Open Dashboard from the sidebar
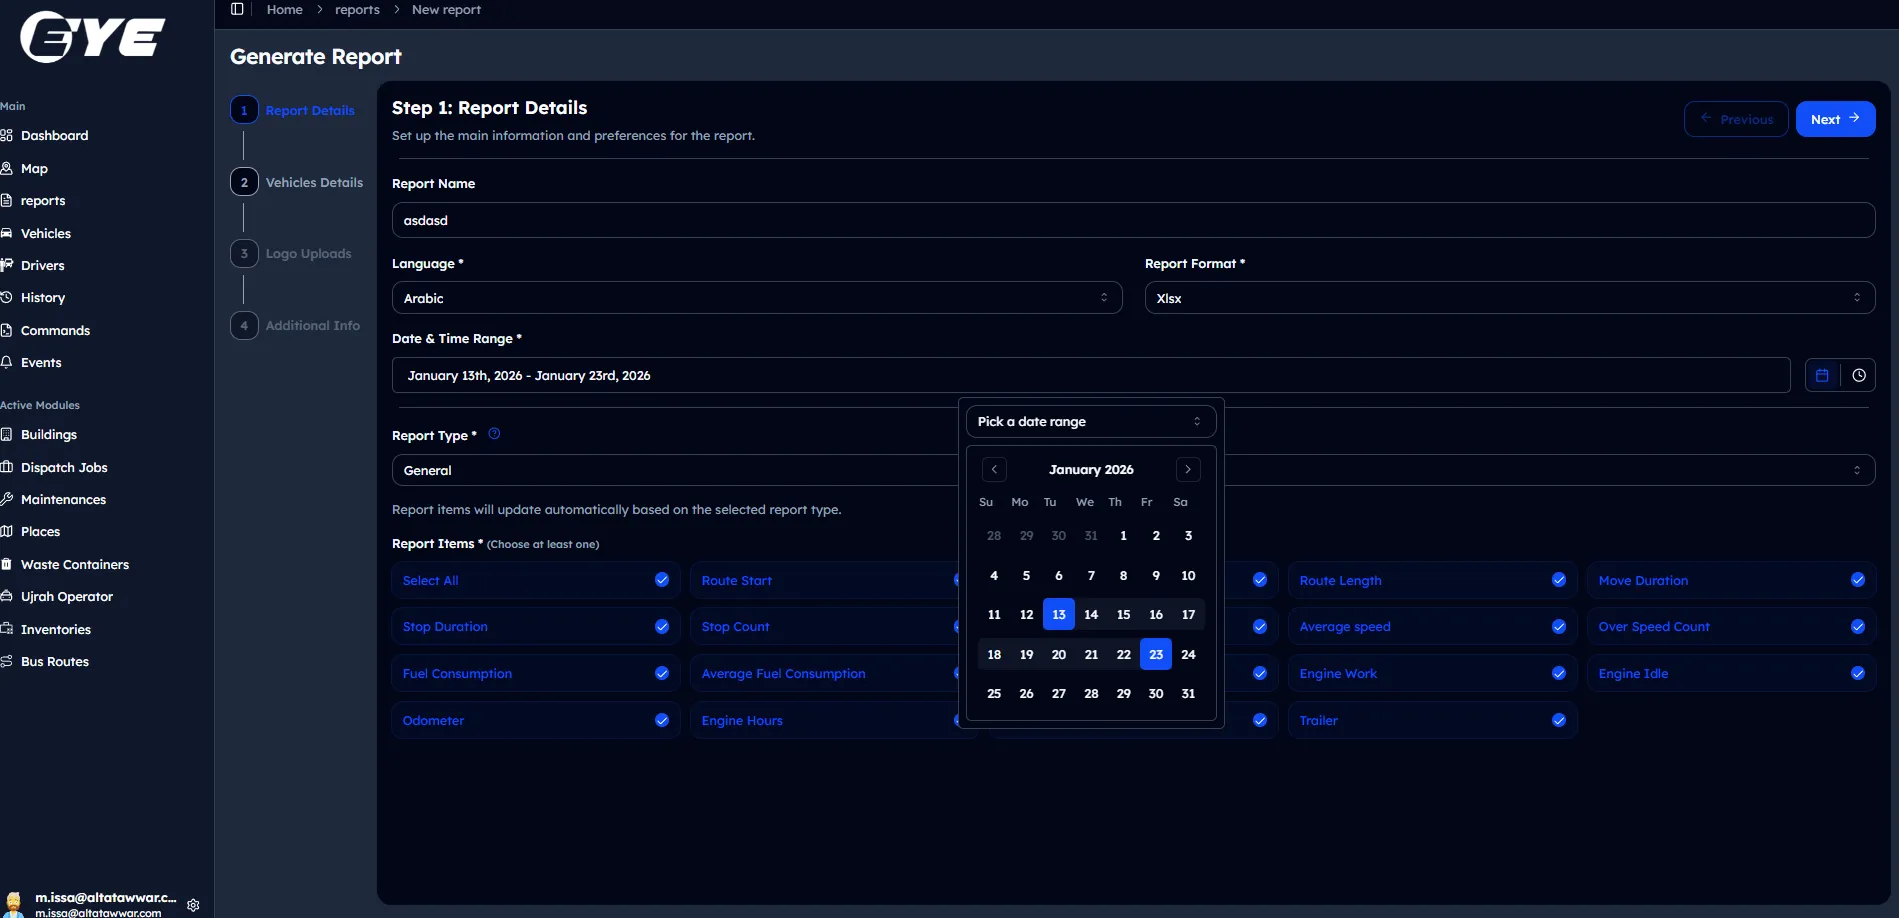 click(x=54, y=136)
